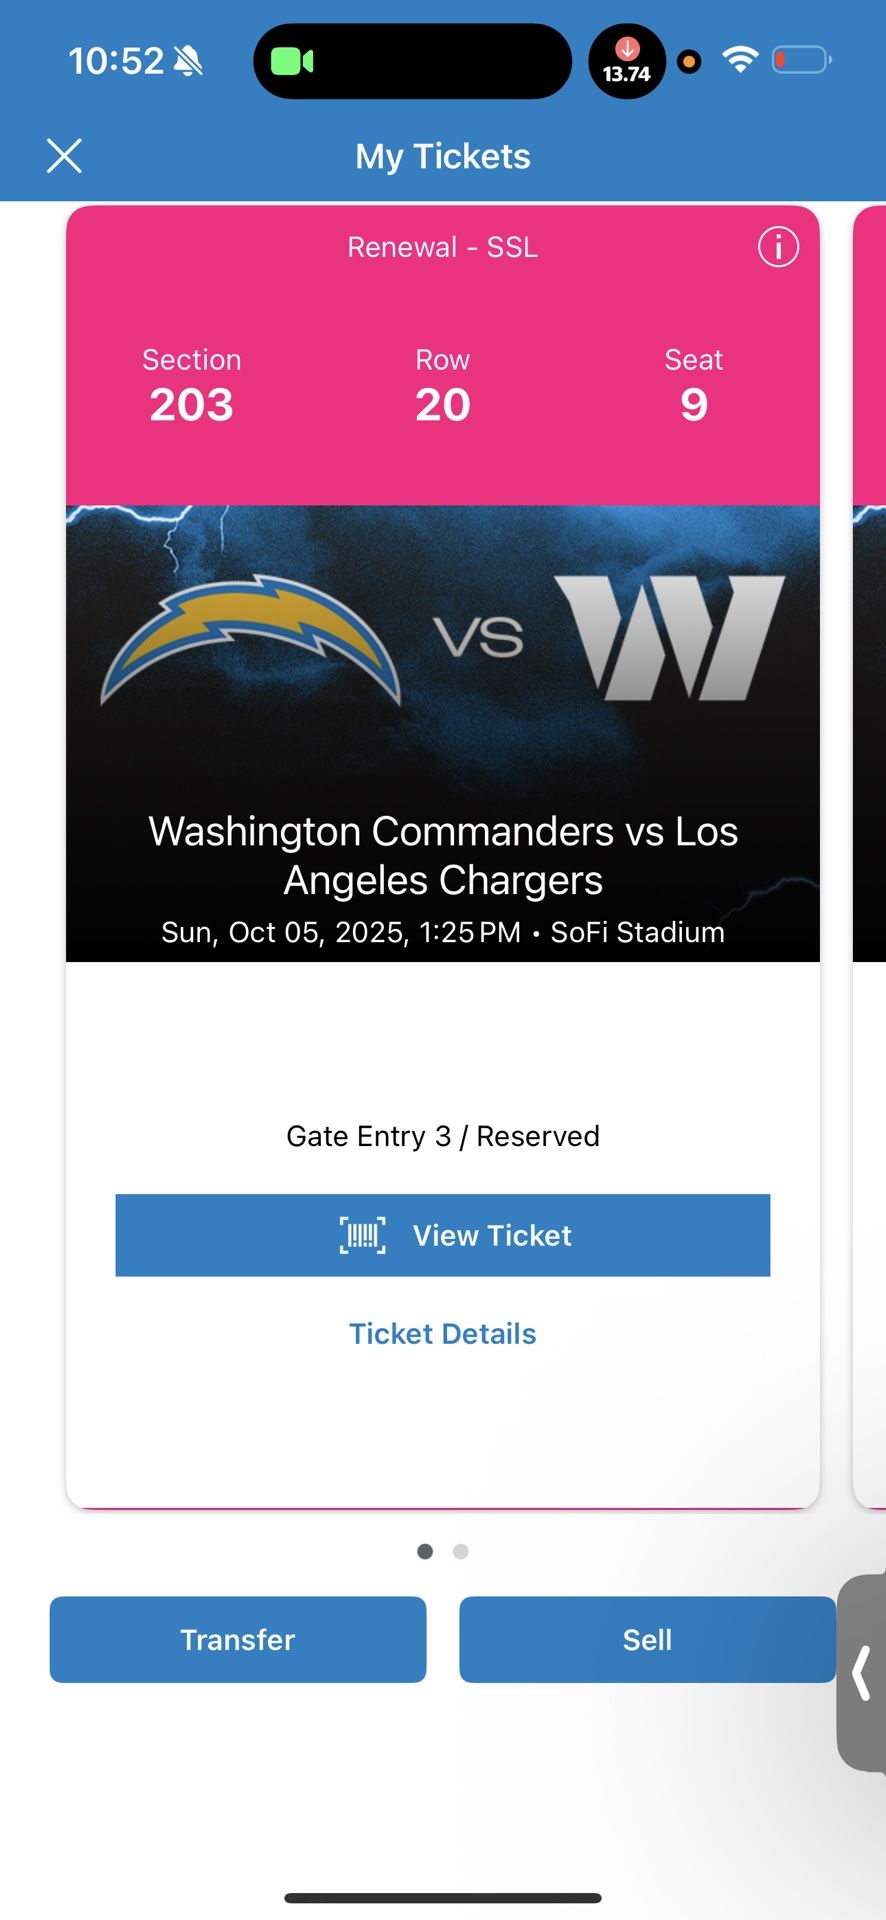Image resolution: width=886 pixels, height=1920 pixels.
Task: Expand the side panel chevron handle
Action: (x=861, y=1673)
